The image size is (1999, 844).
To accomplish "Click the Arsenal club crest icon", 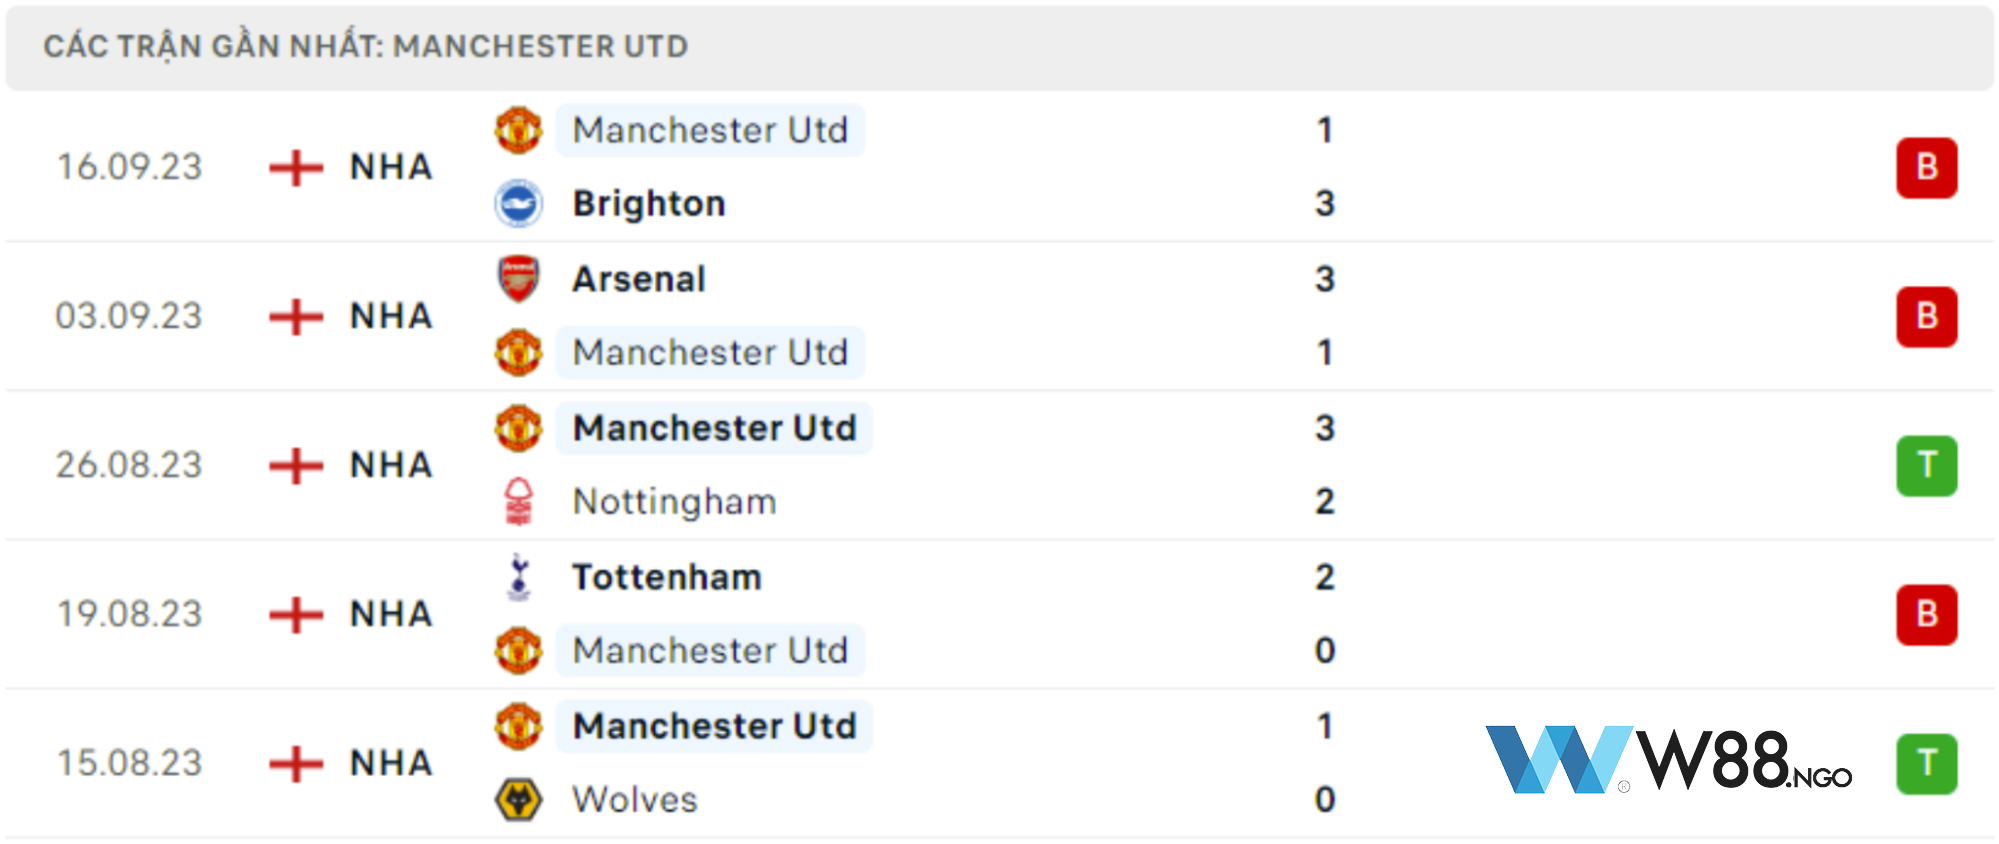I will point(519,279).
